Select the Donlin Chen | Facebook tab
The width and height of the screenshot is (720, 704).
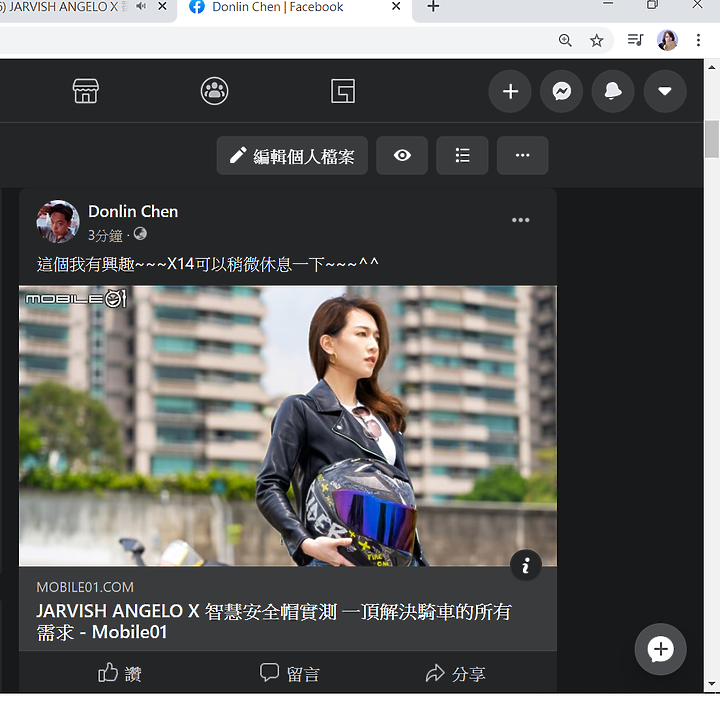(294, 7)
